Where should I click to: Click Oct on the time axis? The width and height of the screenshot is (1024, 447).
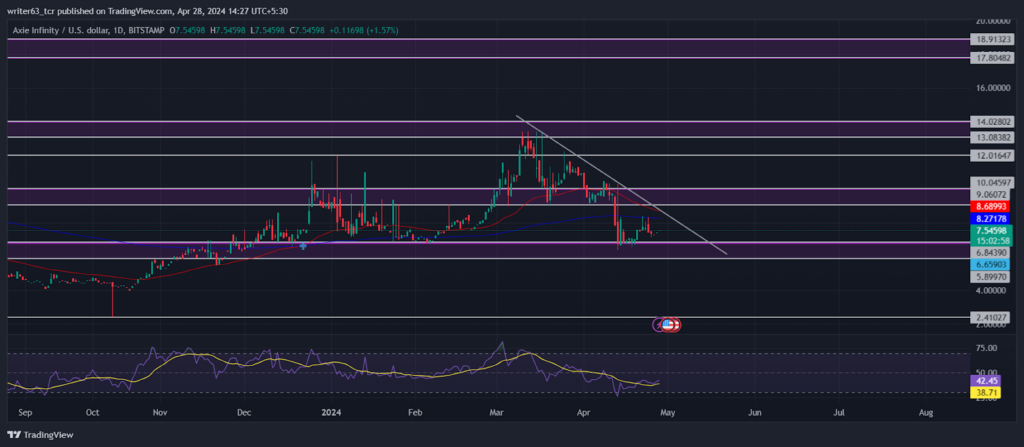(93, 413)
